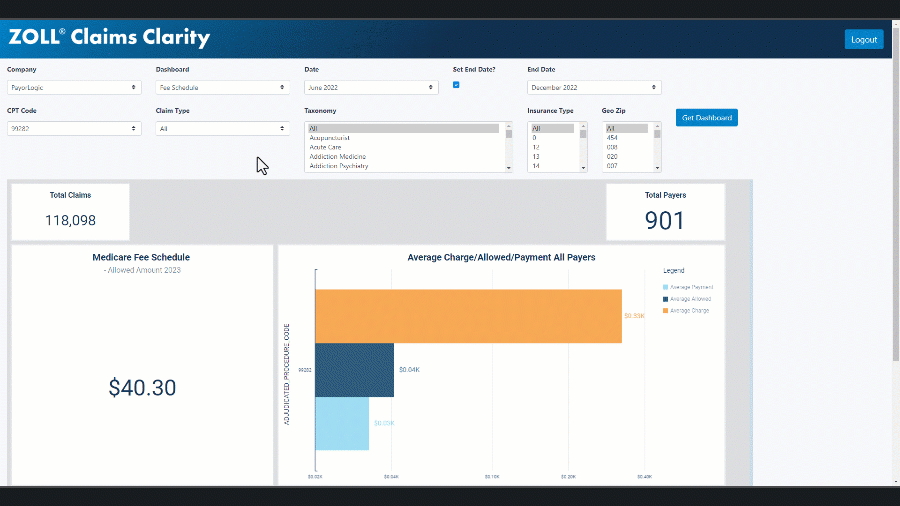The image size is (900, 506).
Task: Click the Average Charge legend swatch
Action: [665, 310]
